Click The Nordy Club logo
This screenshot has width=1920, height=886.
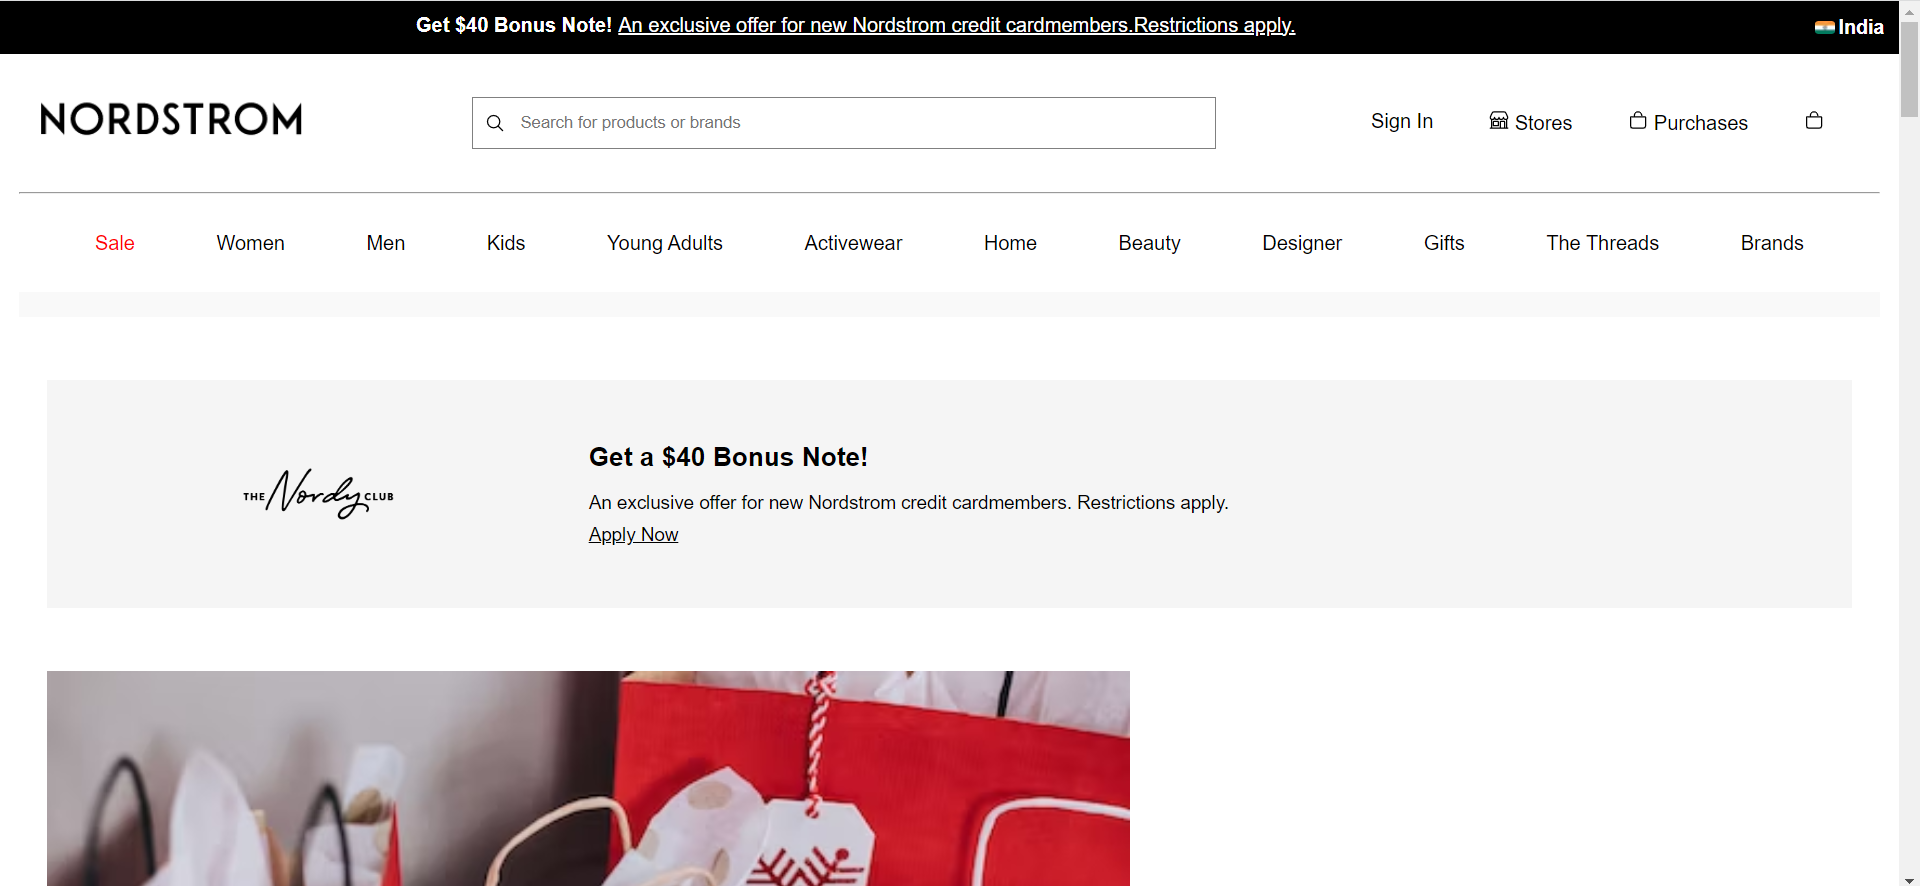coord(318,494)
